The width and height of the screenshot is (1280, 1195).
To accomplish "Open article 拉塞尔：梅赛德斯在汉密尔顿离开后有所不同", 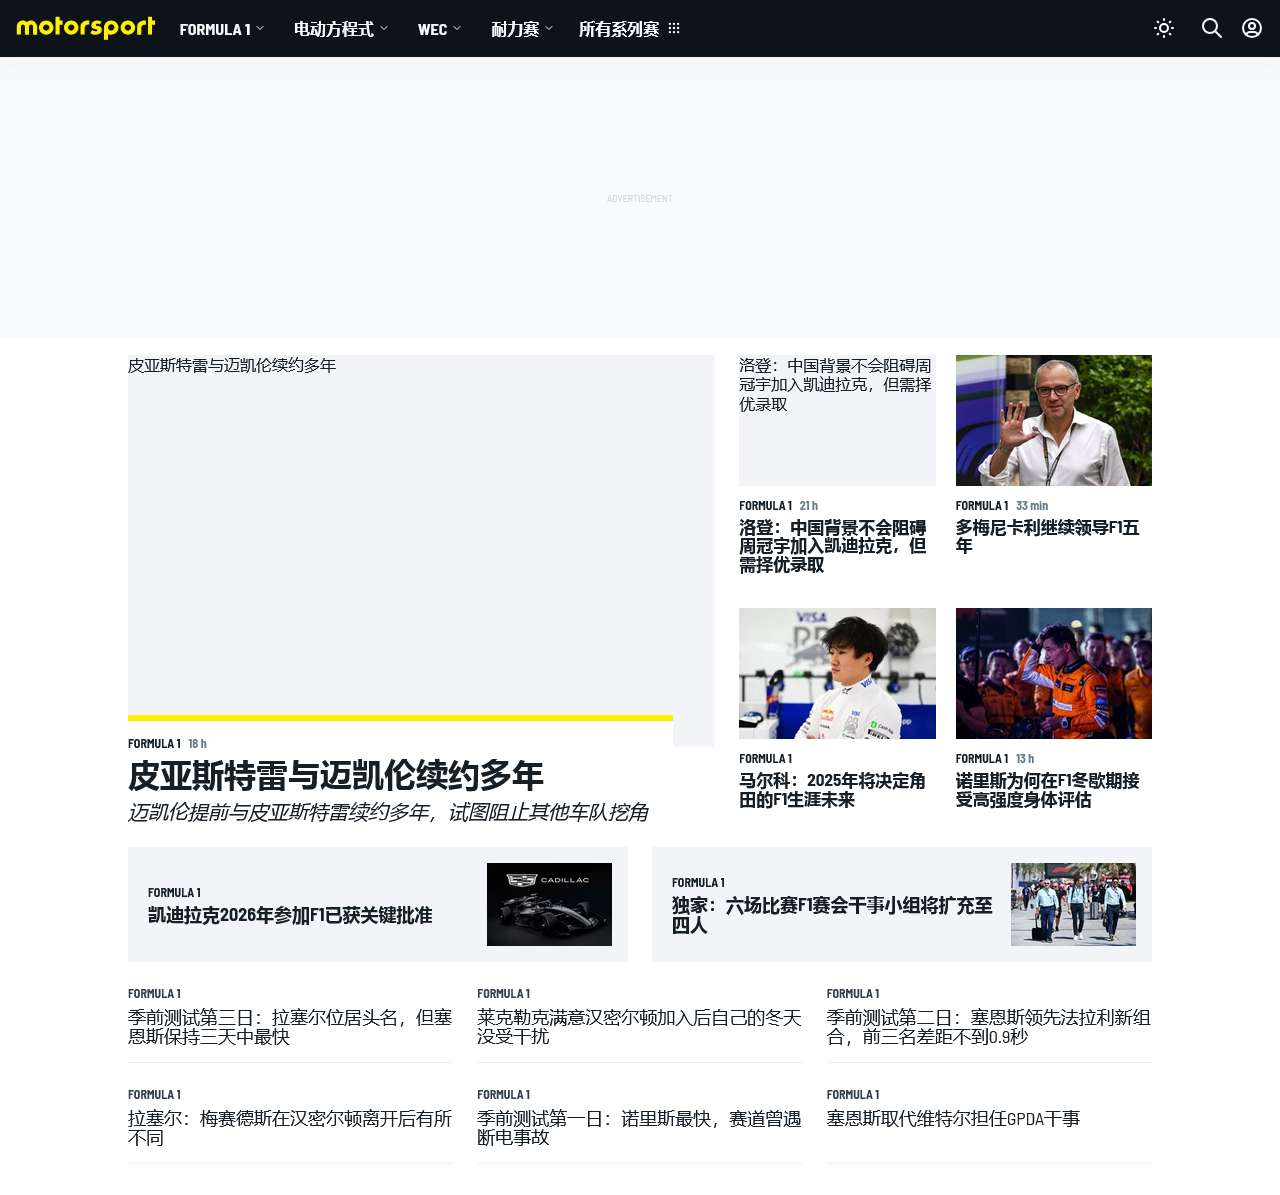I will pyautogui.click(x=290, y=1128).
